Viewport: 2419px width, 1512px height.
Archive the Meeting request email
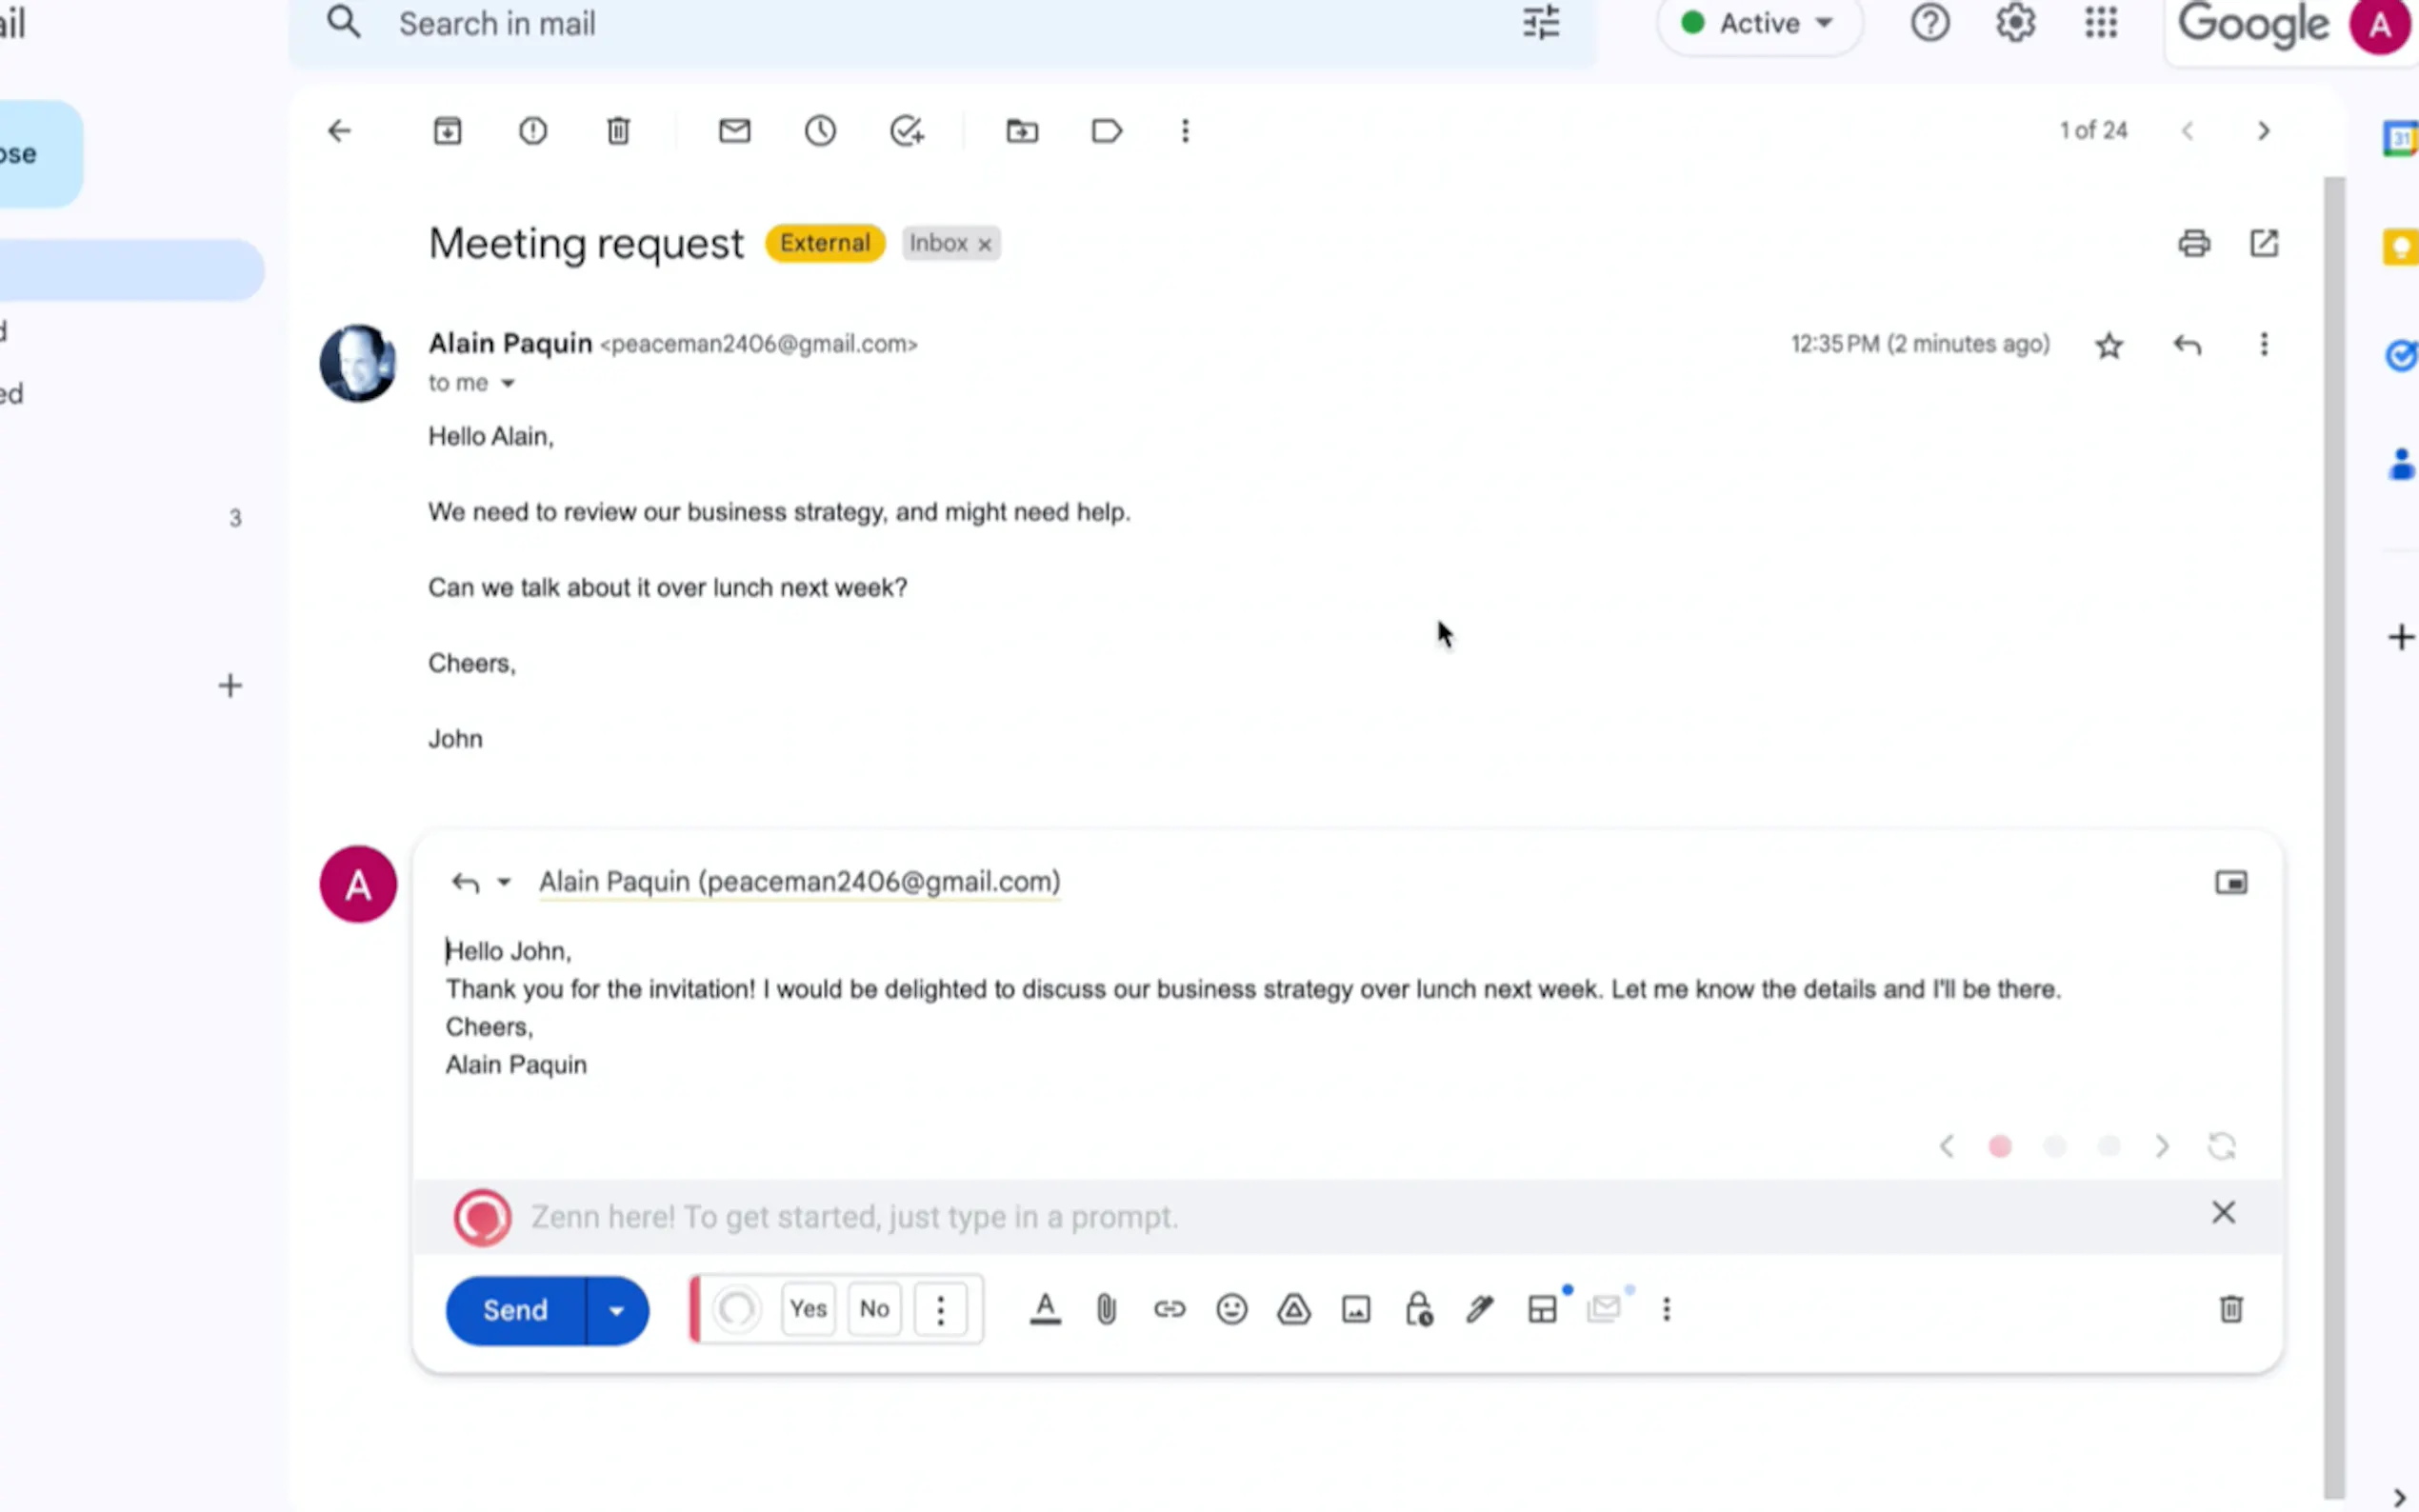coord(447,131)
